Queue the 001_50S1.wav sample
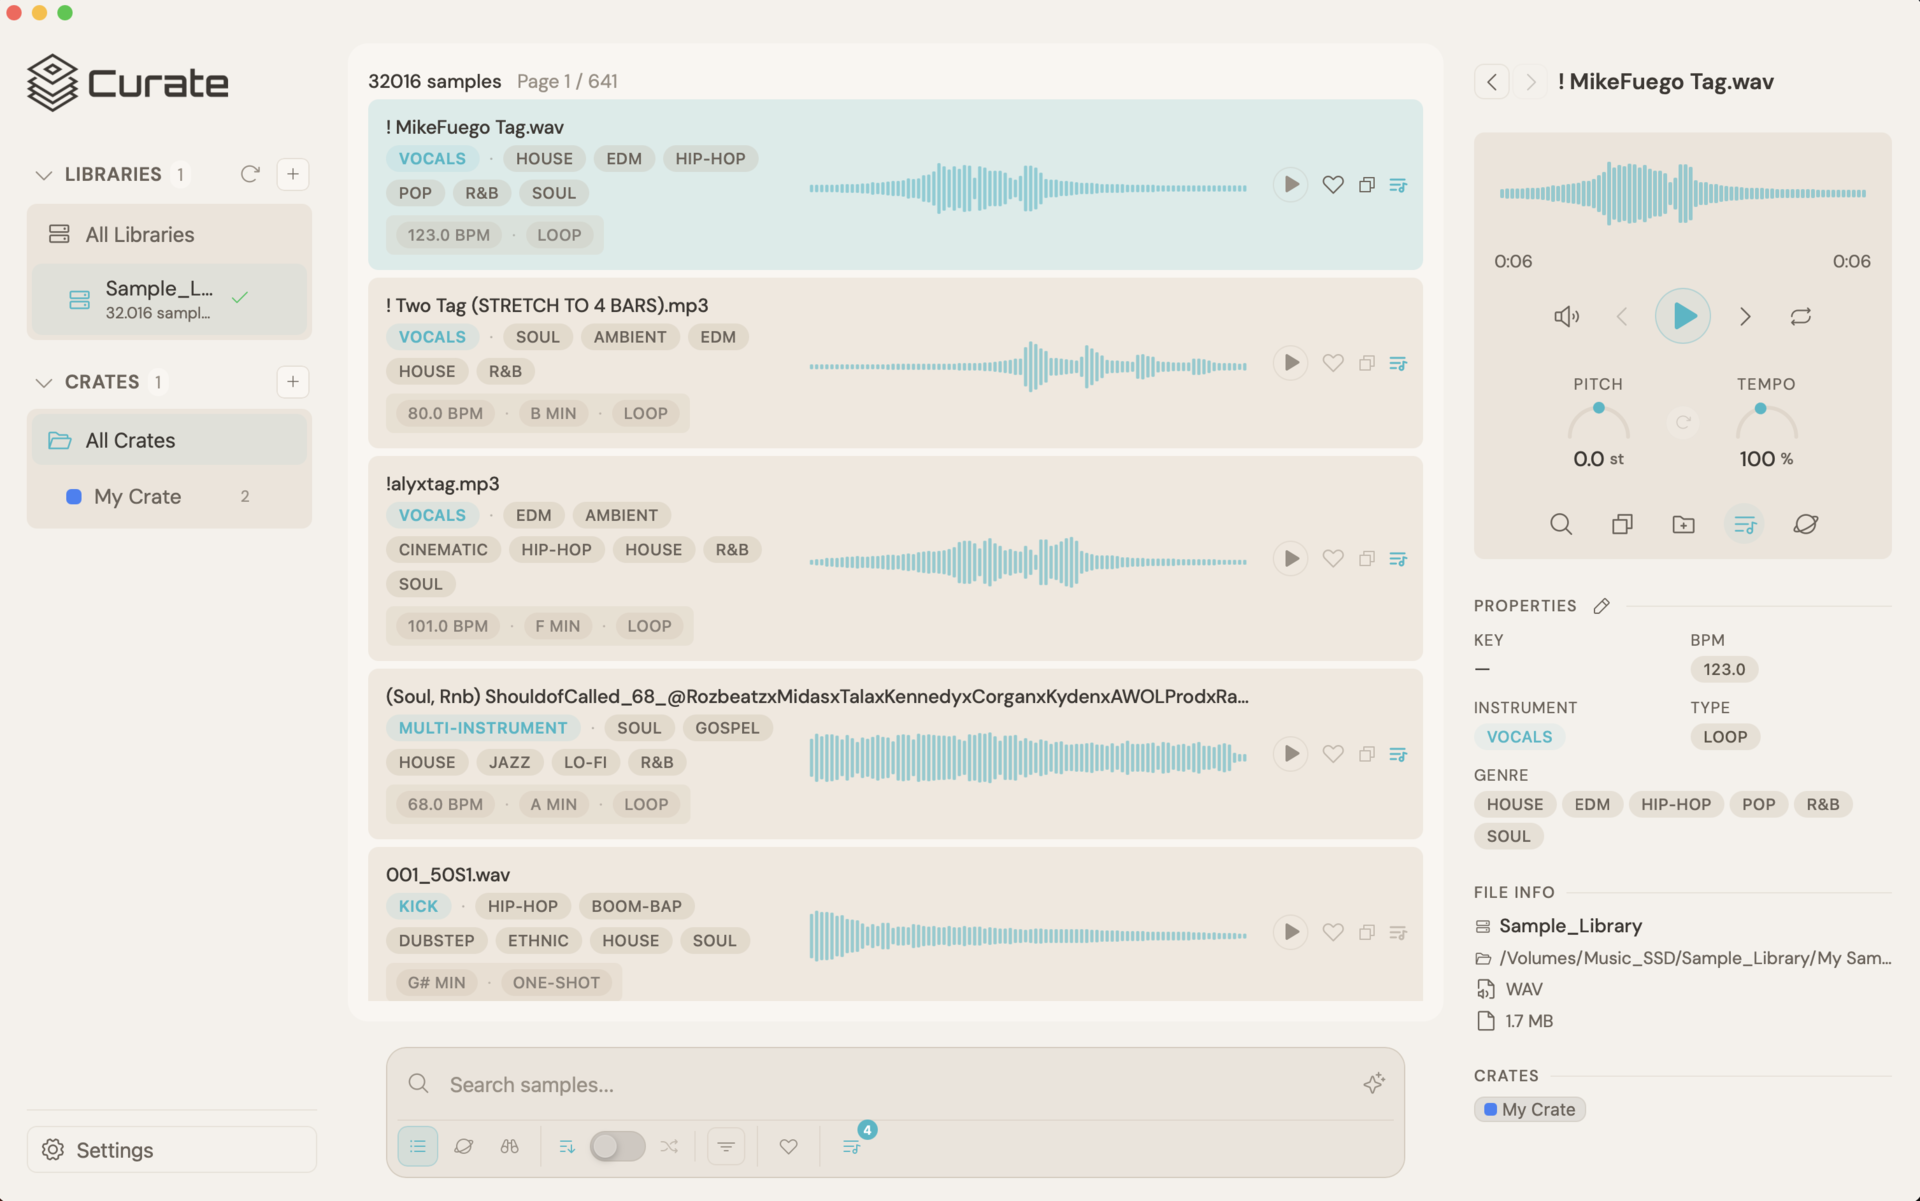 pos(1398,932)
